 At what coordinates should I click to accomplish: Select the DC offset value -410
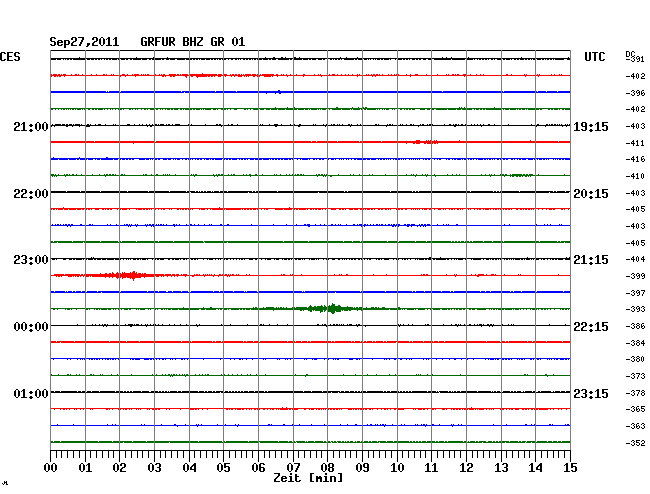coord(635,176)
